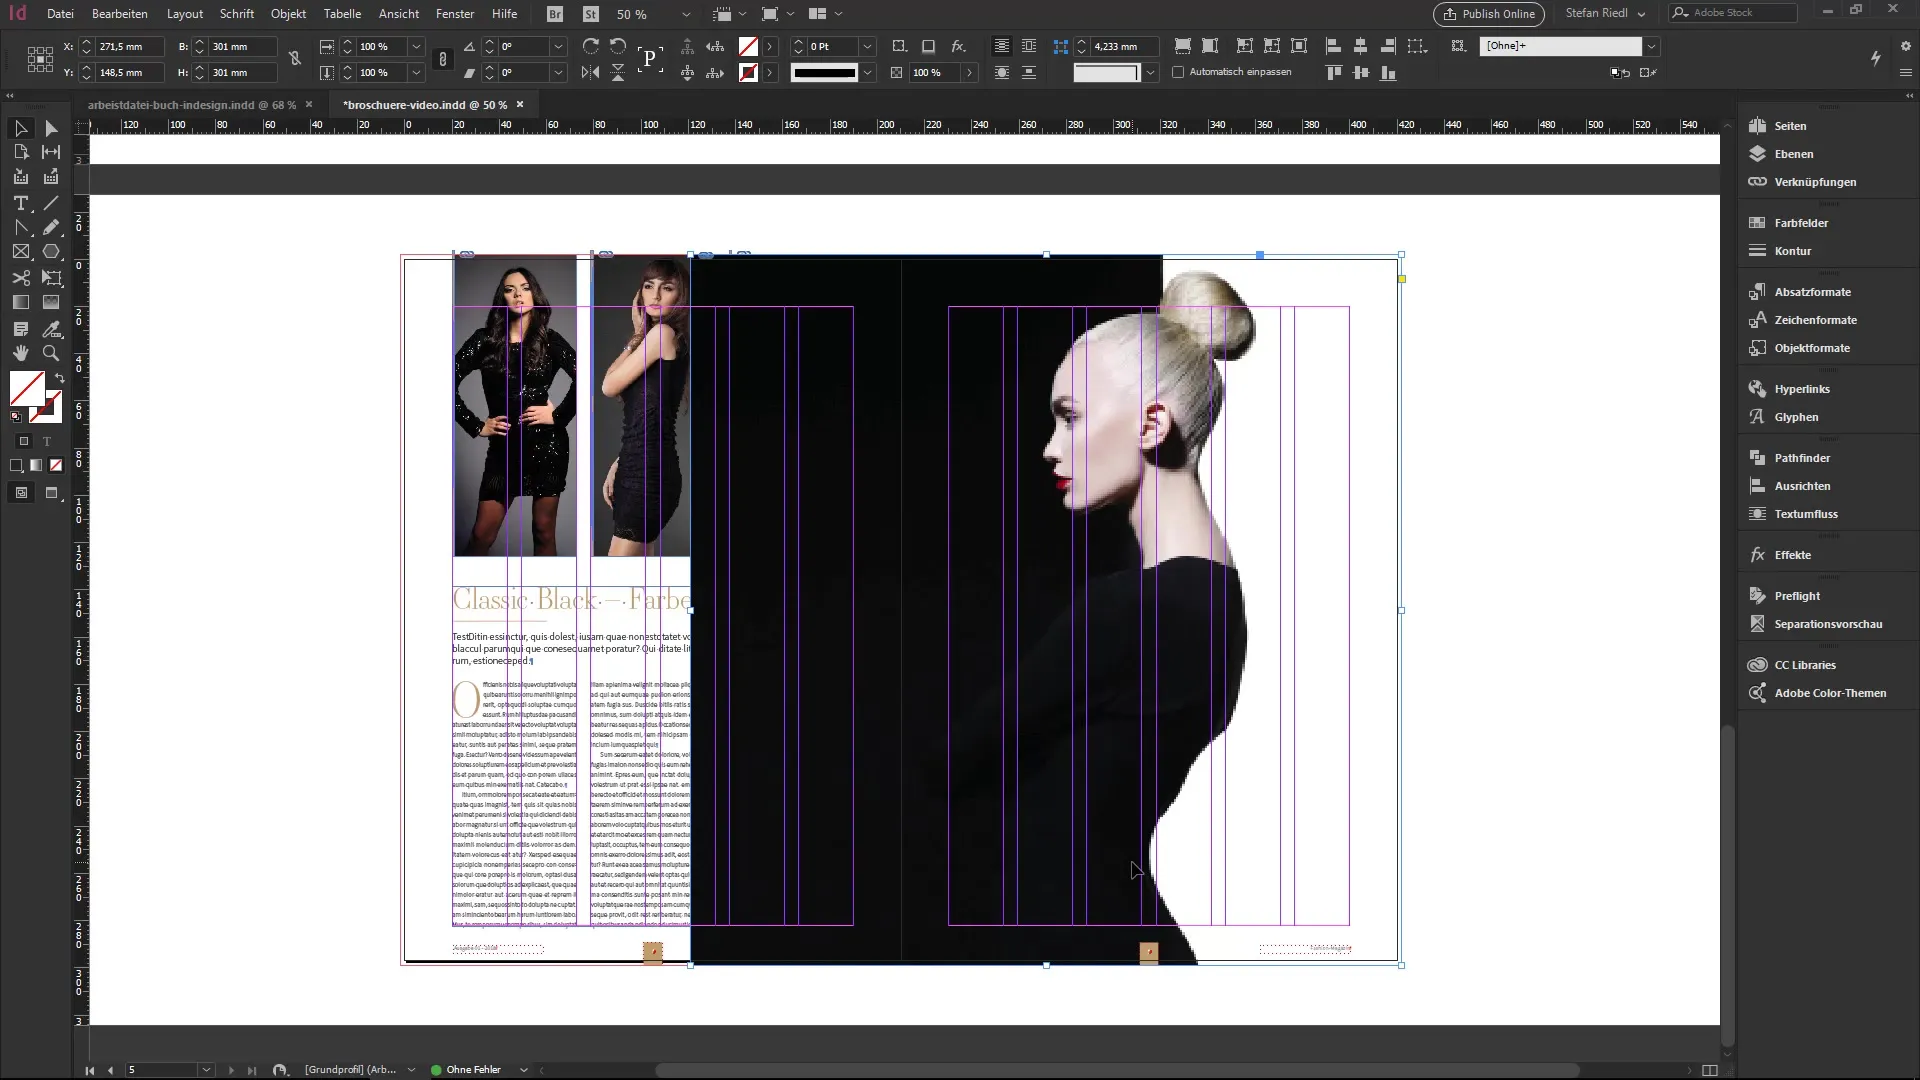
Task: Click the Publish Online button
Action: coord(1489,14)
